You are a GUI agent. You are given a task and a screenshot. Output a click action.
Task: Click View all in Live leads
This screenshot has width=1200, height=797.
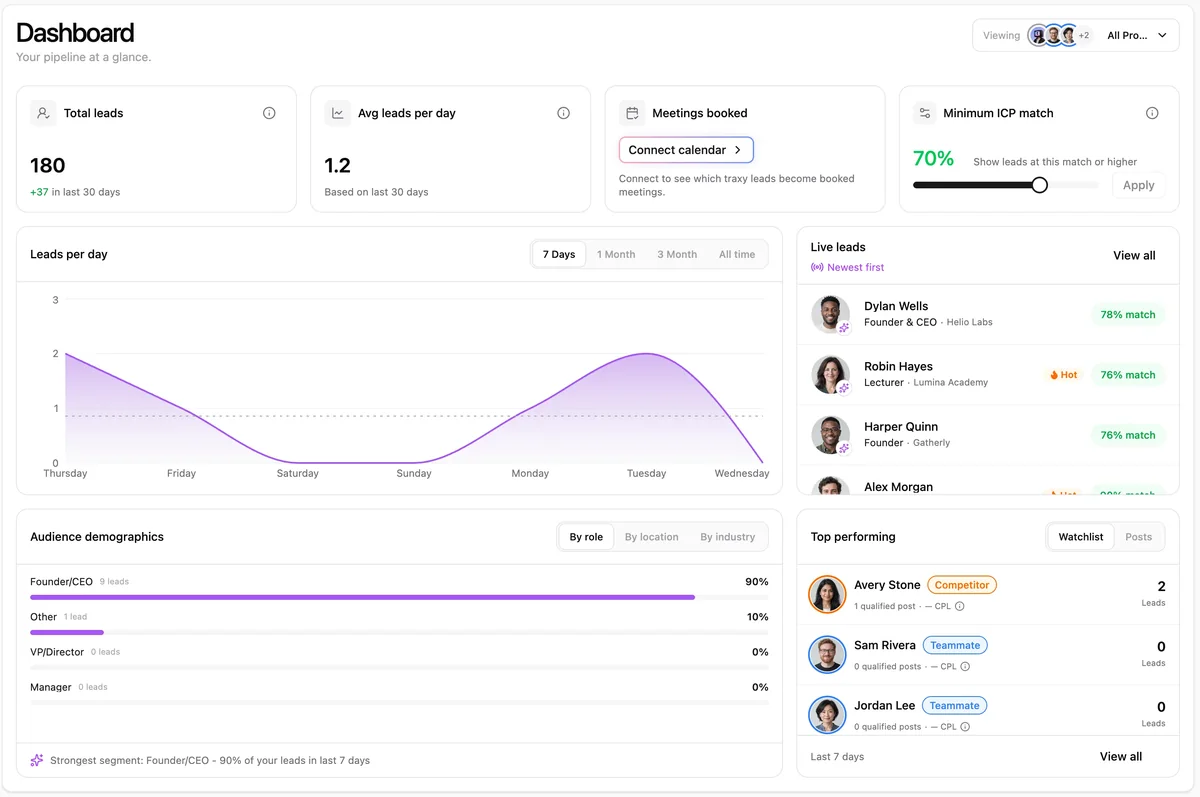coord(1134,256)
